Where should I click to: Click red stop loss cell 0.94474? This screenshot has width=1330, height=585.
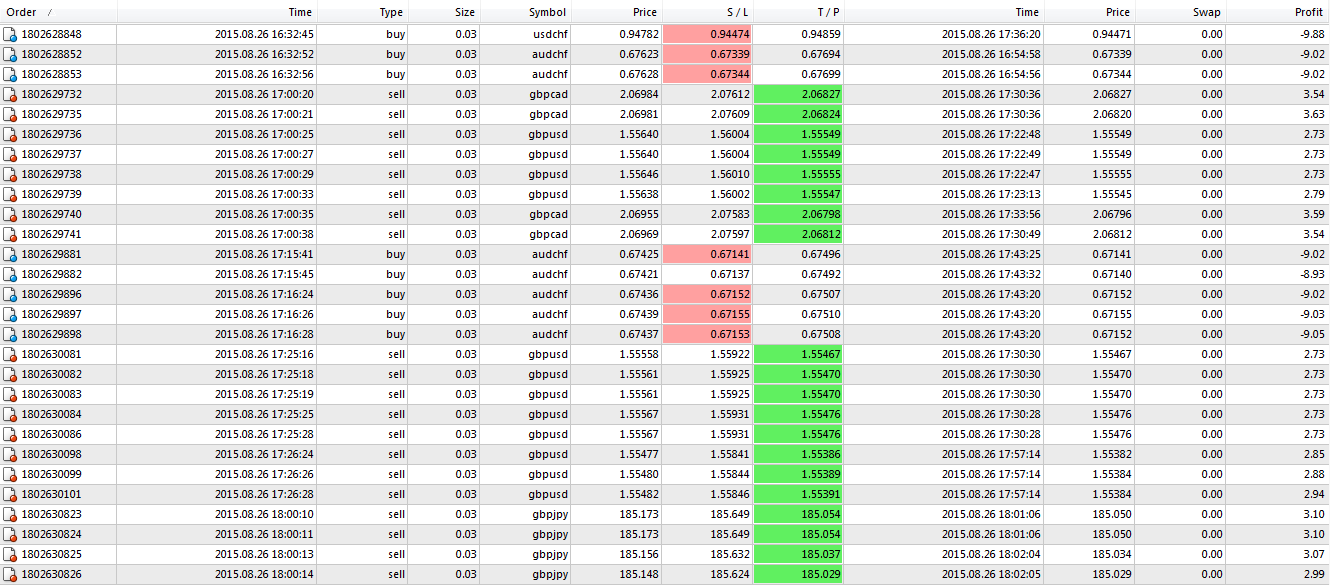(x=707, y=34)
